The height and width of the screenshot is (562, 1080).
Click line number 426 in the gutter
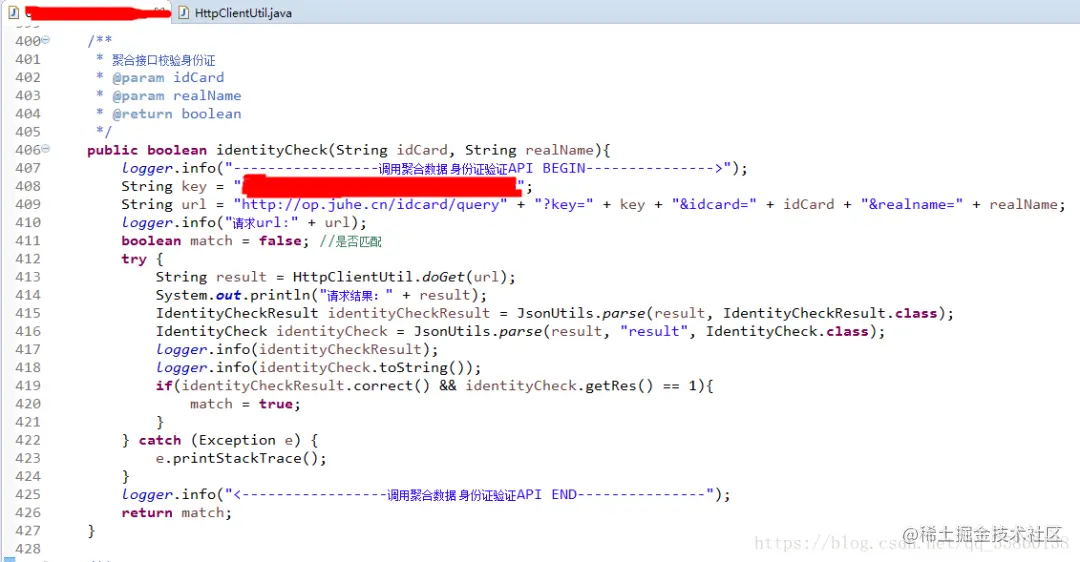coord(28,513)
